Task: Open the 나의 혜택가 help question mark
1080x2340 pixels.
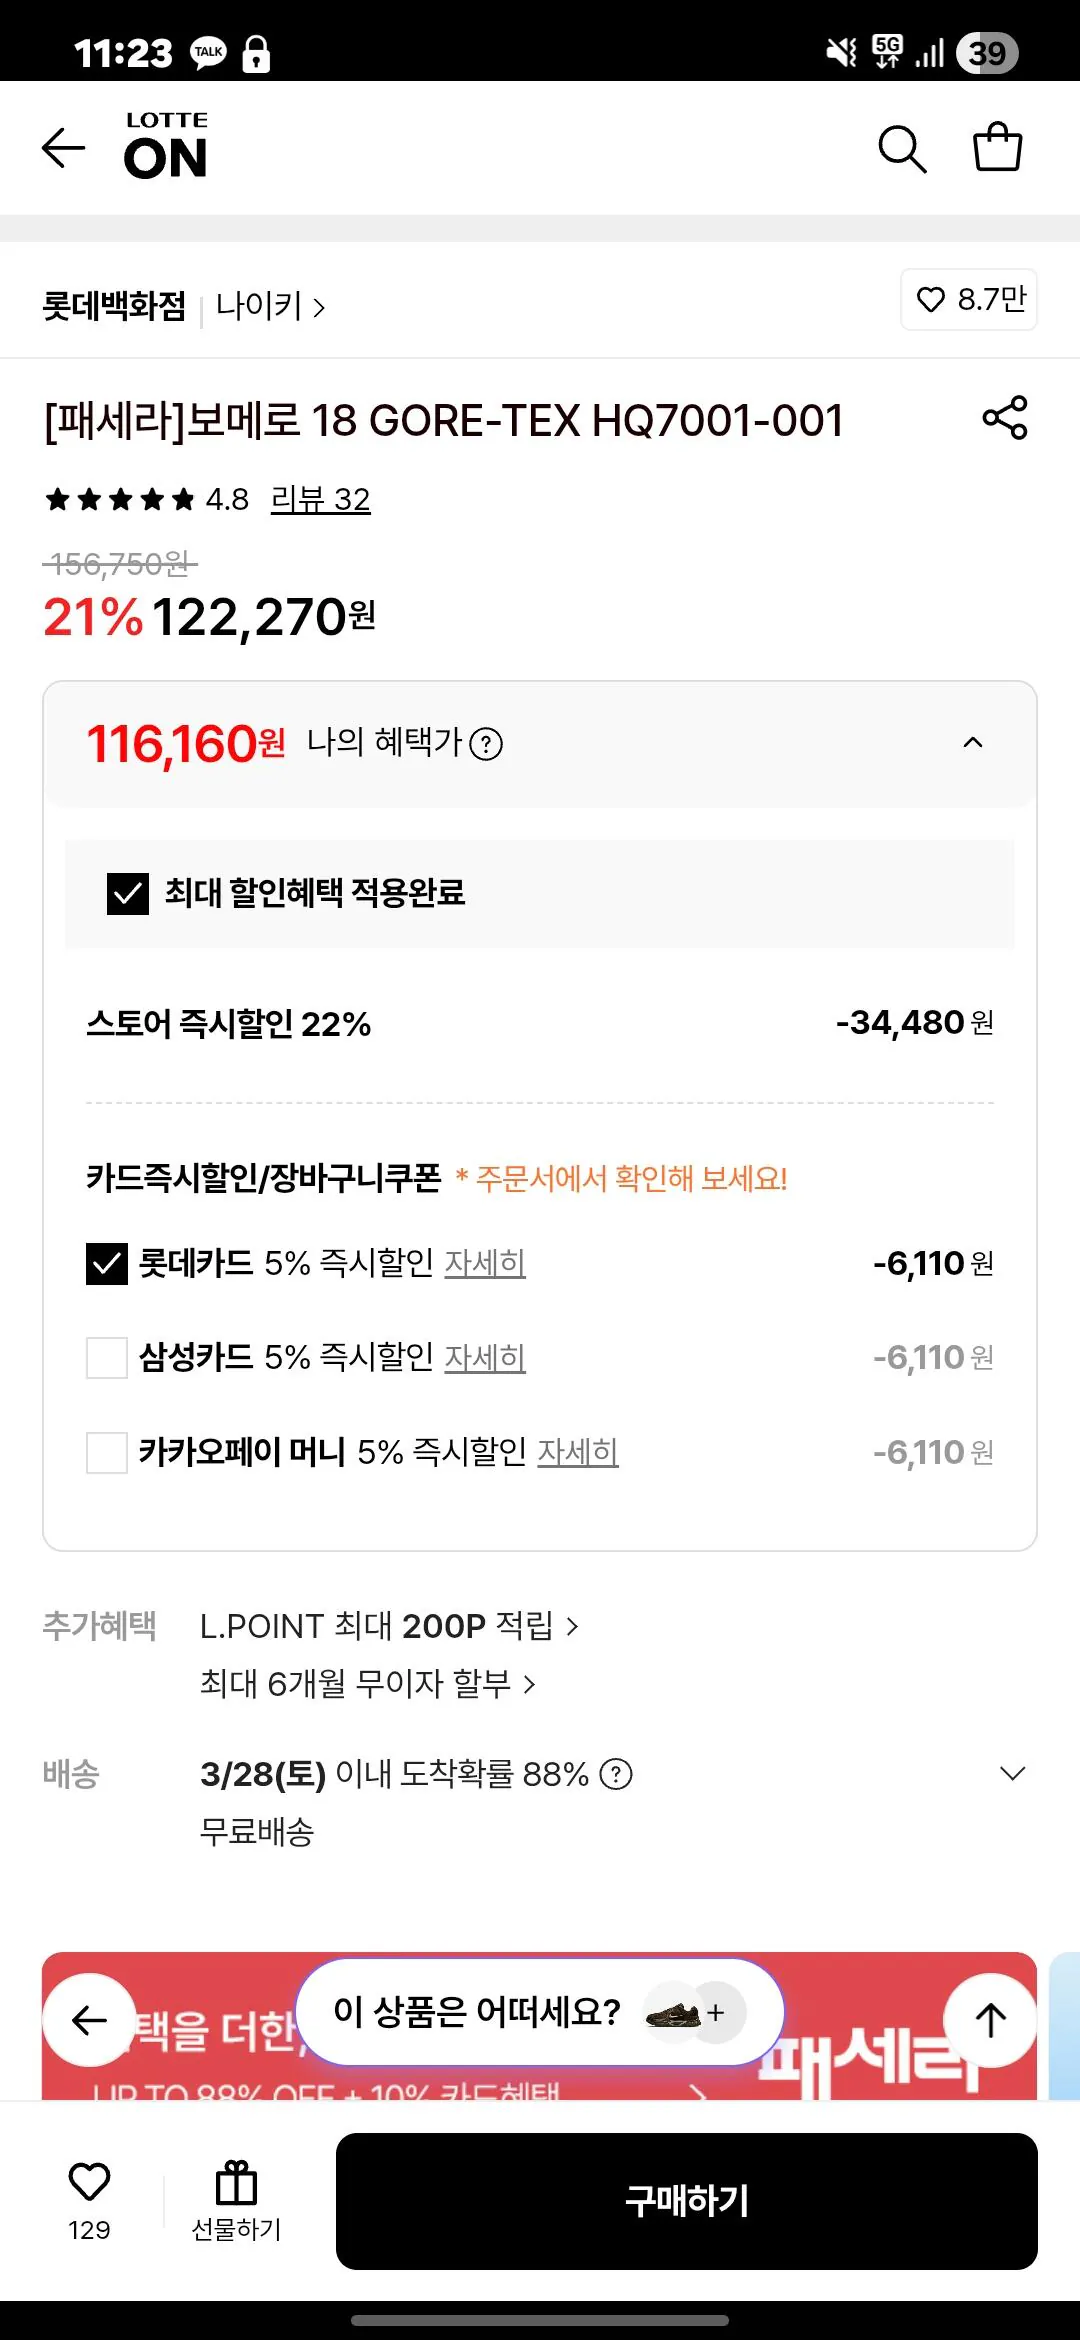Action: click(x=489, y=742)
